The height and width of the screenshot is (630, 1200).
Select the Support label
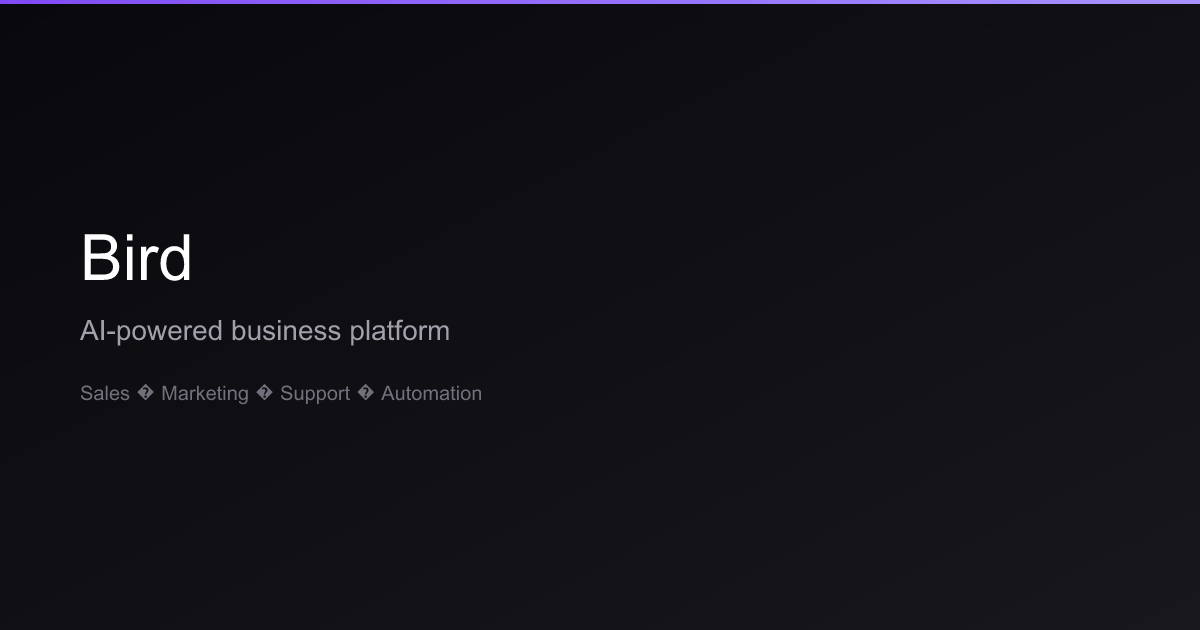coord(315,394)
